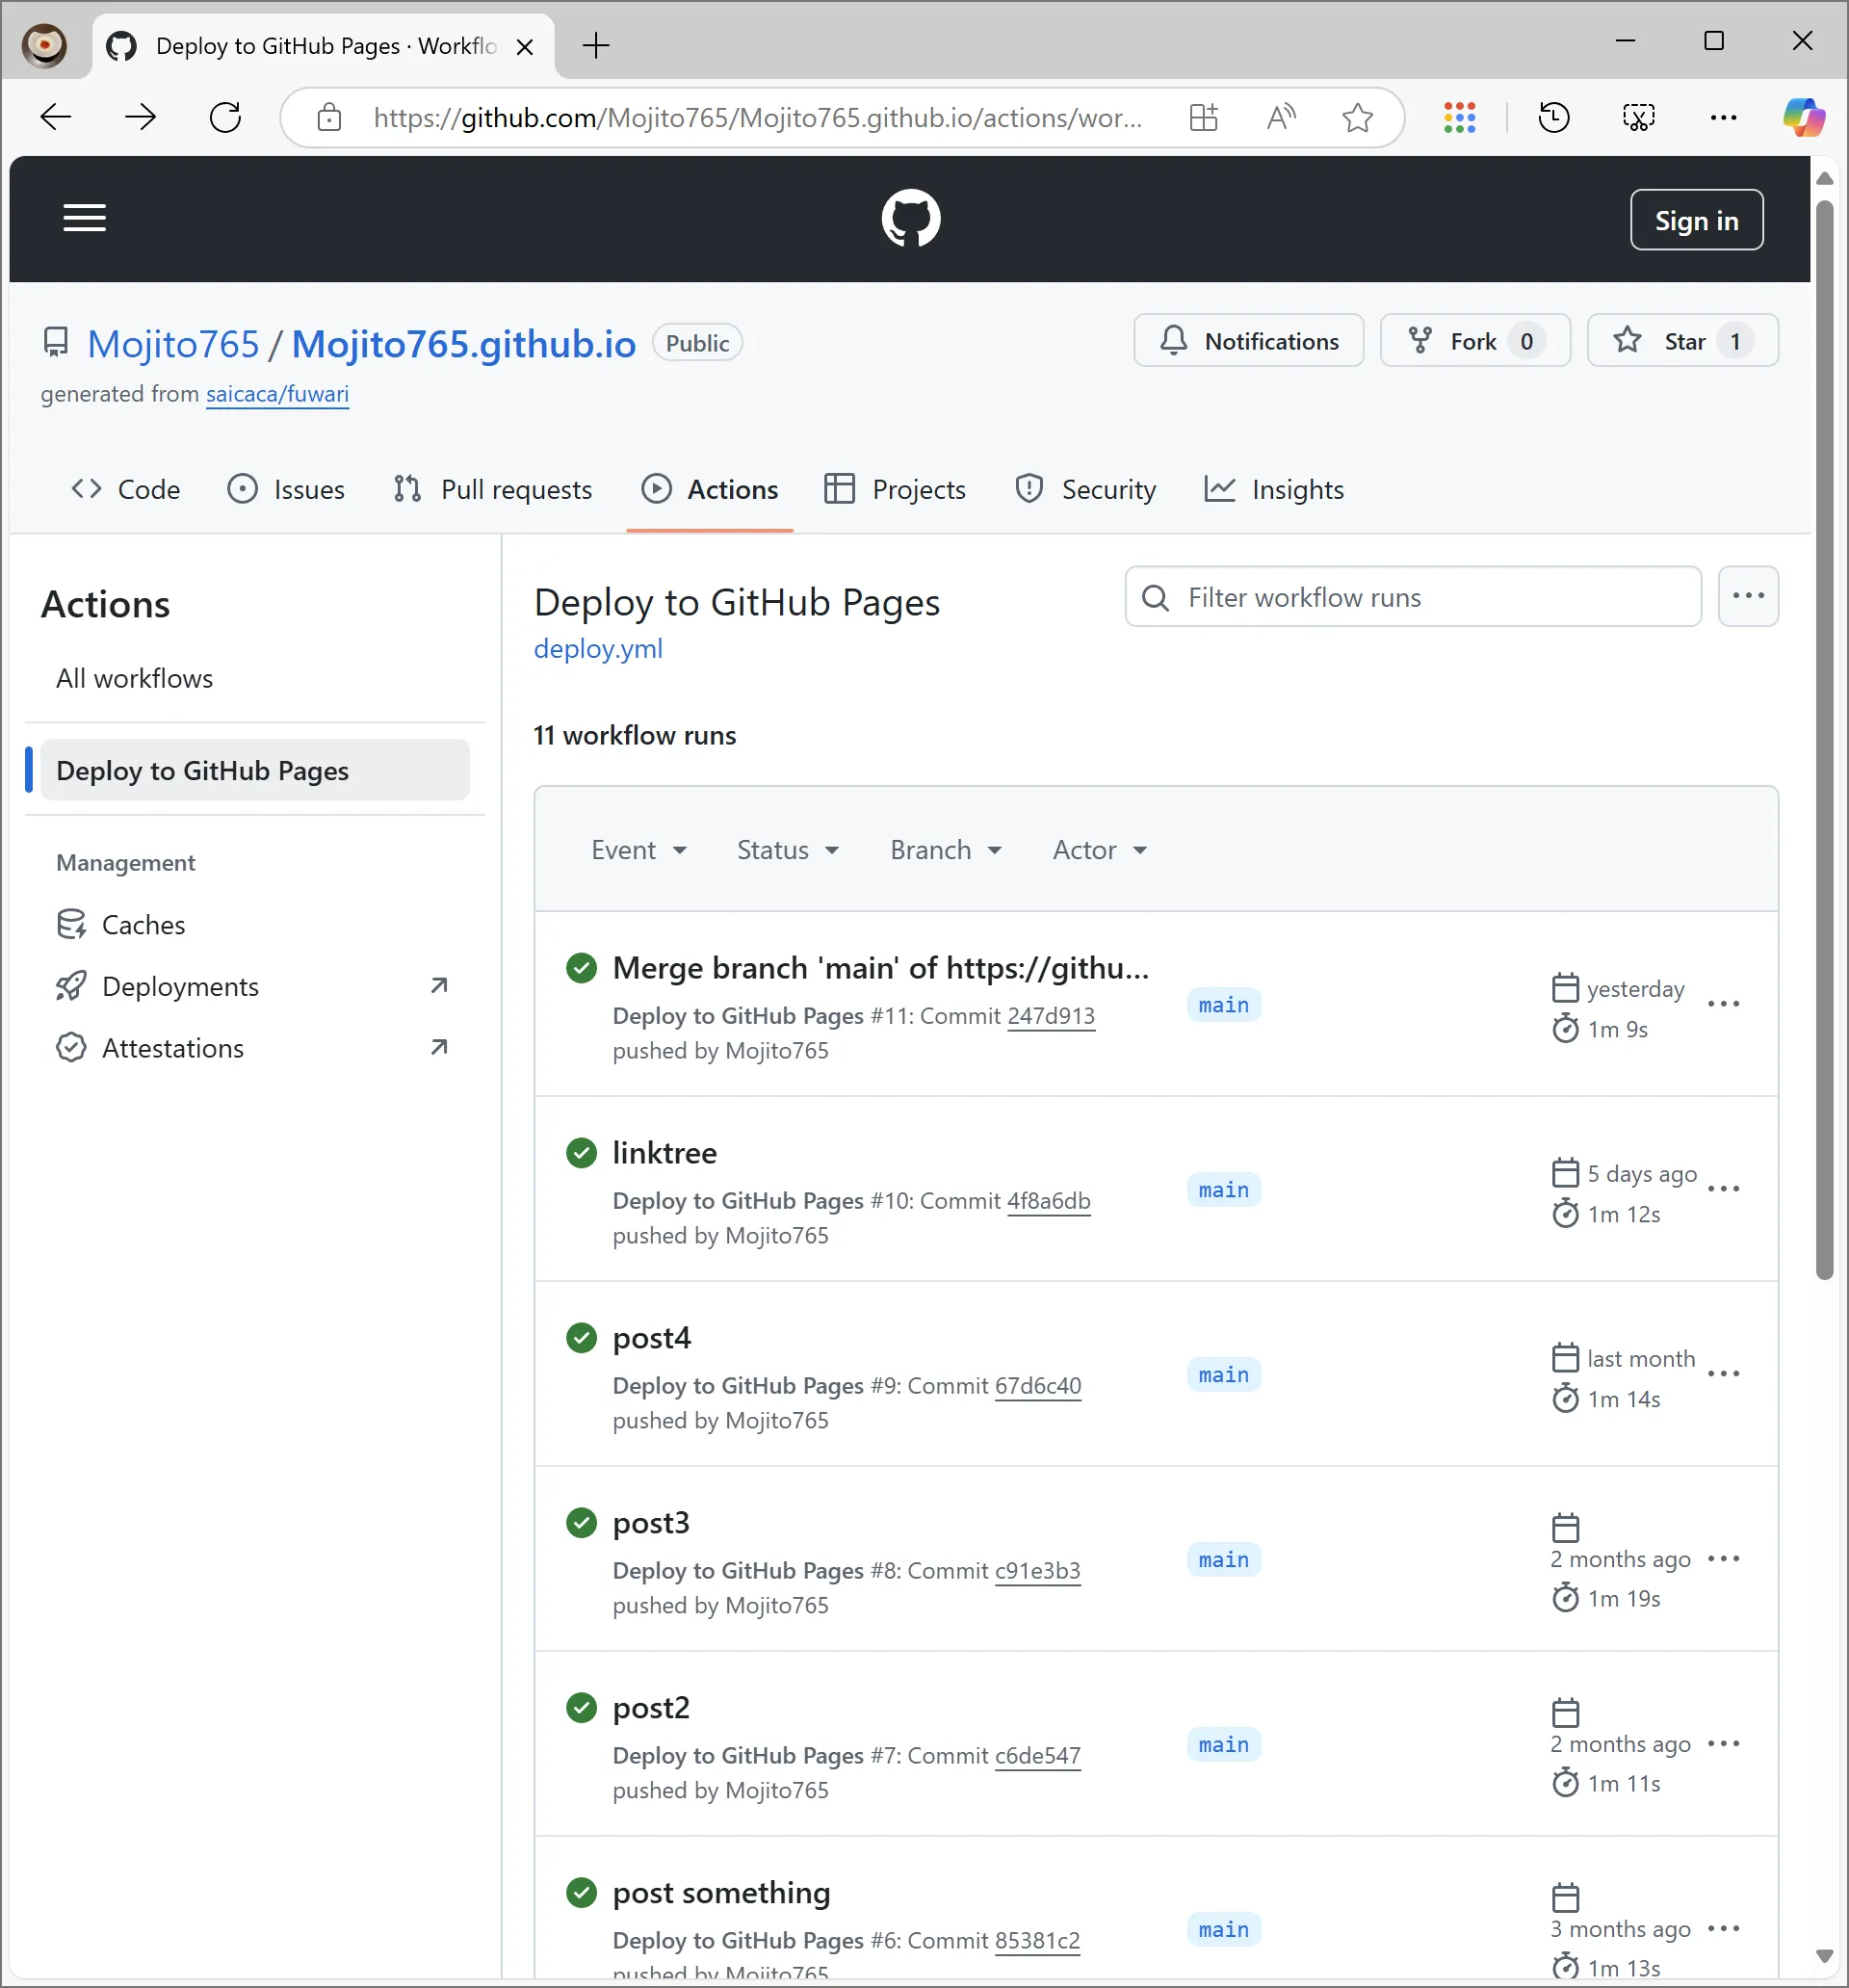Open browser settings and more menu
Viewport: 1849px width, 1988px height.
tap(1723, 118)
